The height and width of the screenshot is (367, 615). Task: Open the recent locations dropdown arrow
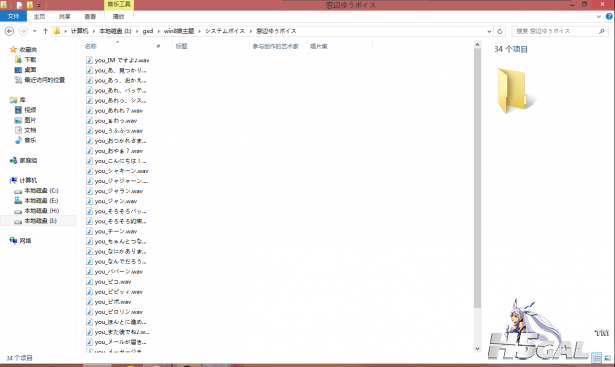tap(35, 31)
